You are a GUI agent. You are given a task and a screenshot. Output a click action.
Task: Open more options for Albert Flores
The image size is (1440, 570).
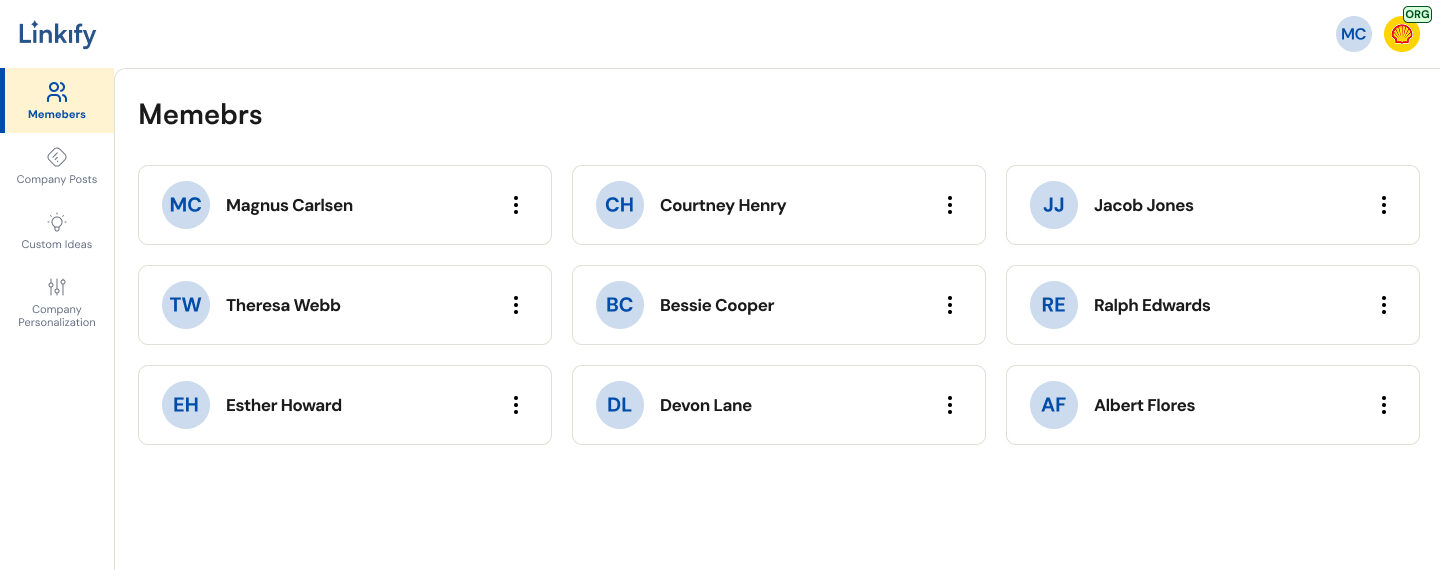[1384, 405]
